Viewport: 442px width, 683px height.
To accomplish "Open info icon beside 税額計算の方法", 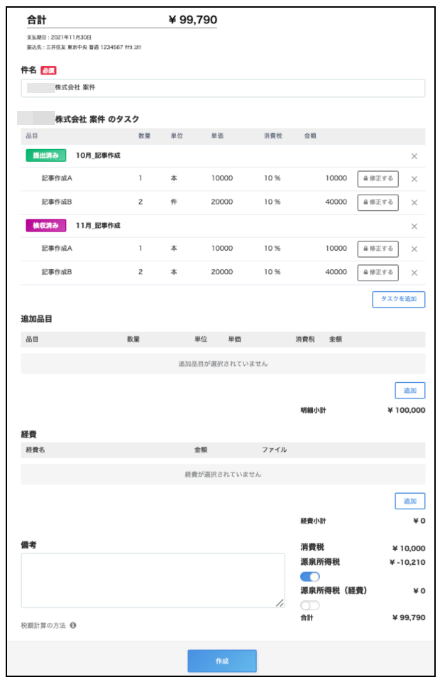I will (x=73, y=625).
